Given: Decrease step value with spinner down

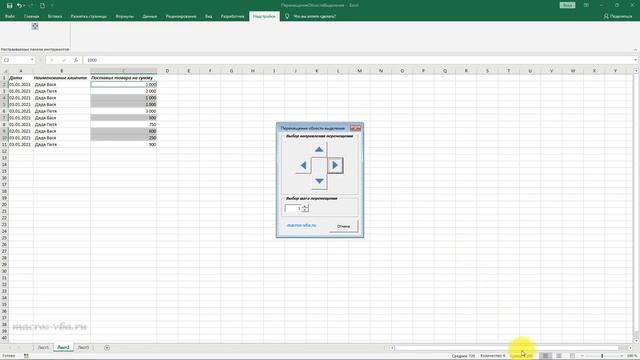Looking at the screenshot, I should (305, 211).
